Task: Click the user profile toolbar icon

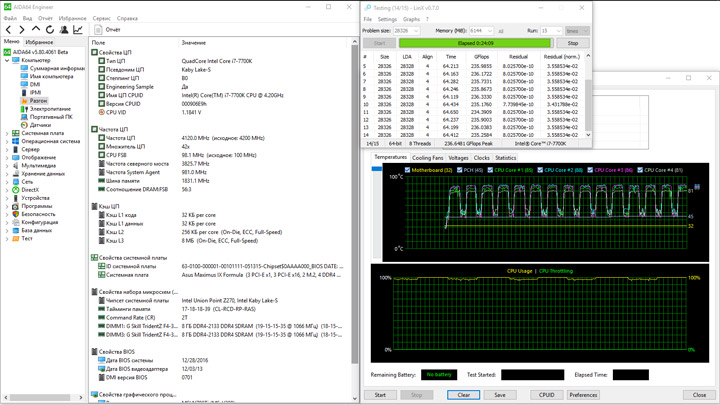Action: point(64,30)
